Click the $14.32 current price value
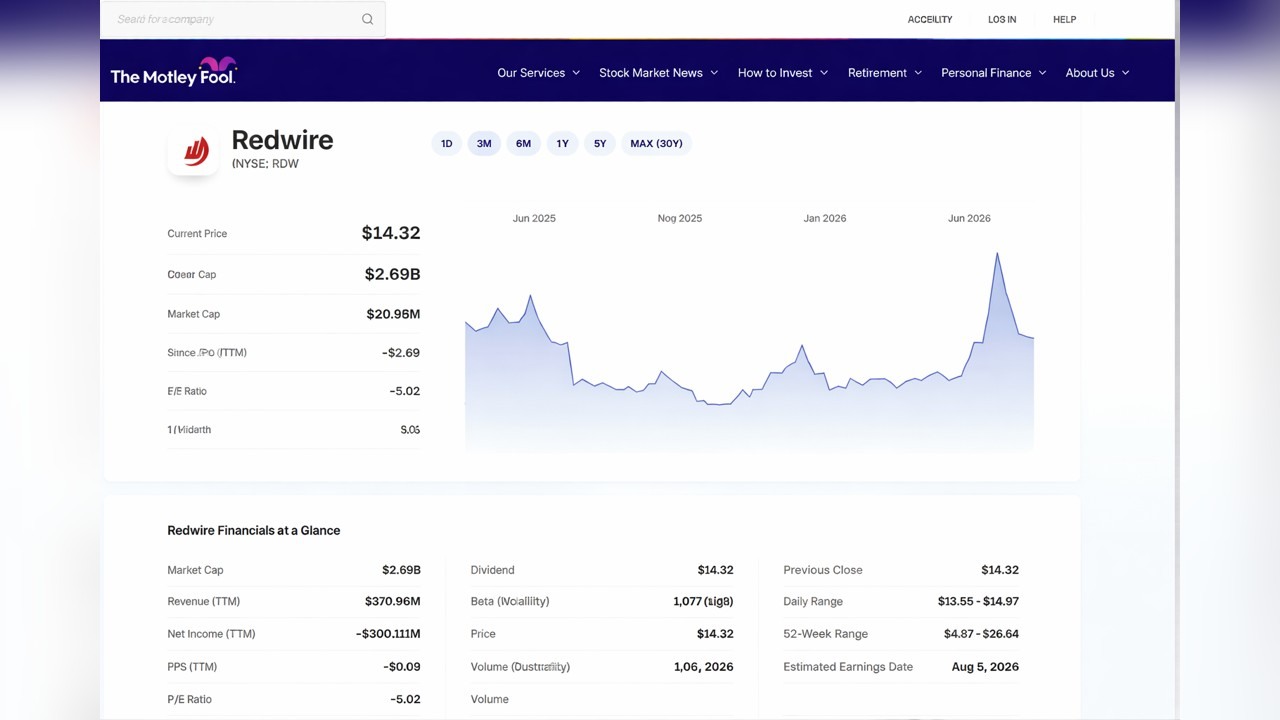This screenshot has height=720, width=1280. pyautogui.click(x=391, y=233)
